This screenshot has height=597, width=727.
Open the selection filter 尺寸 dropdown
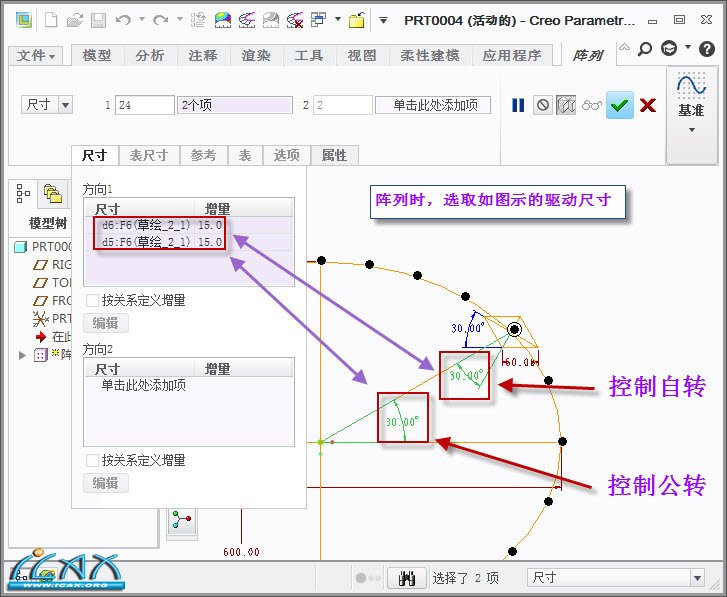click(x=697, y=578)
